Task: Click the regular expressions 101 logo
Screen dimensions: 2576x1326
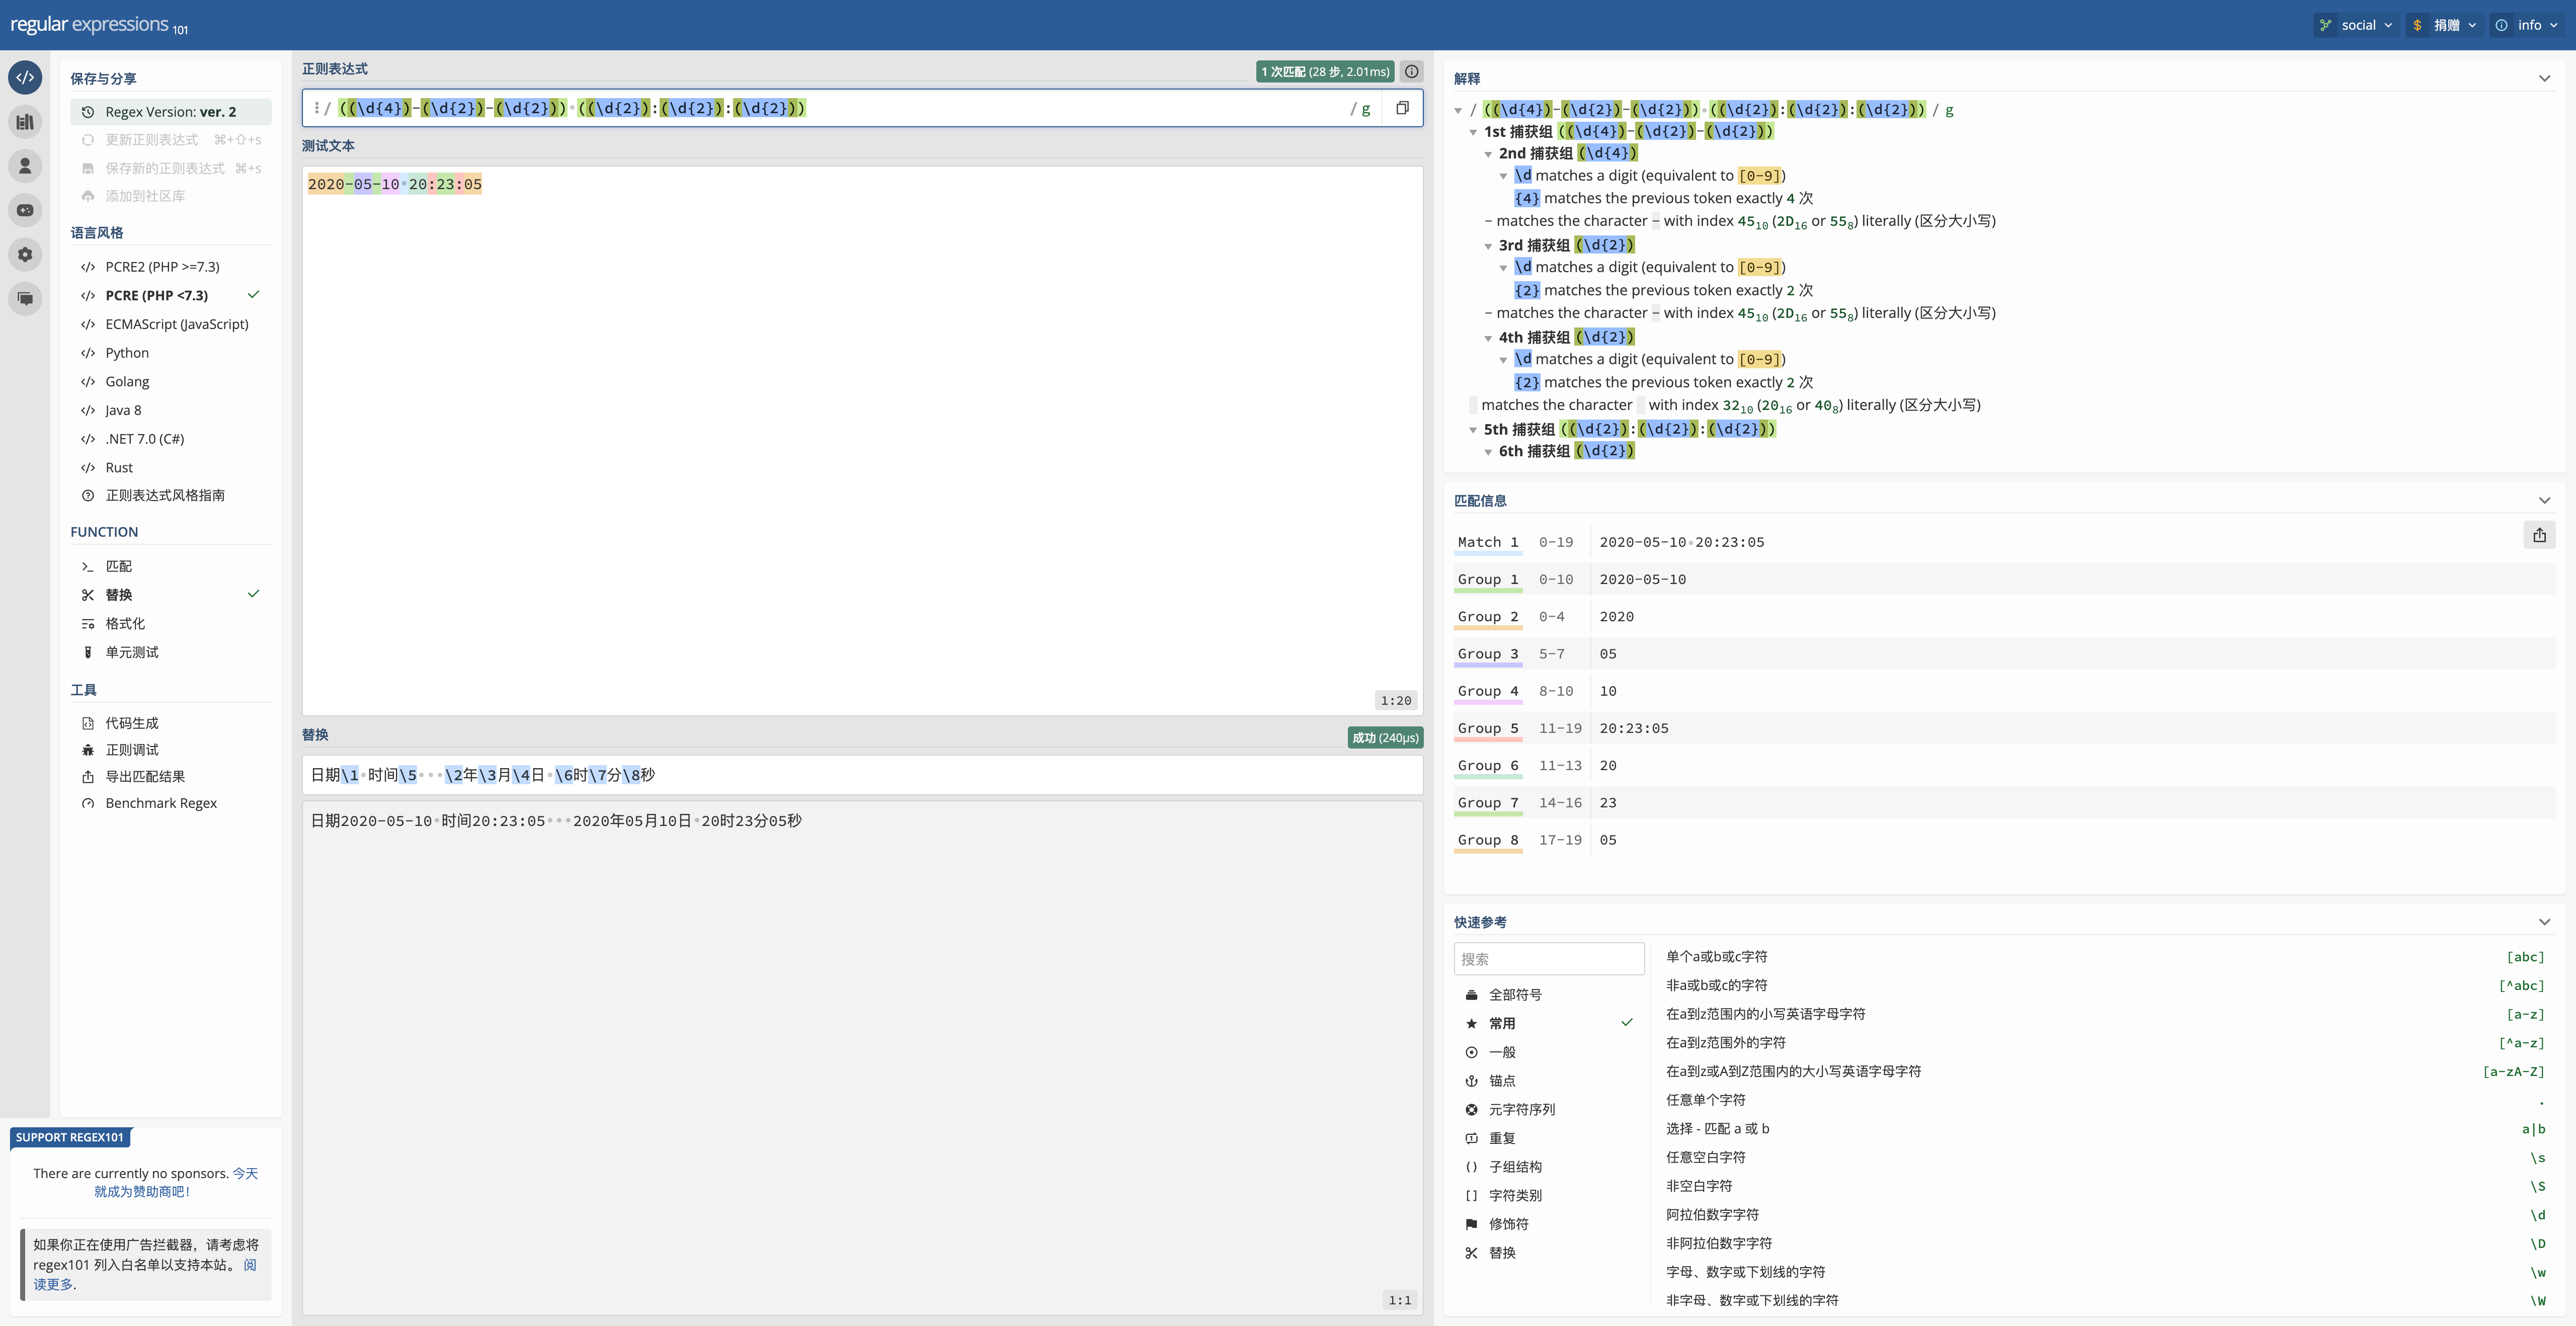Action: pos(99,25)
